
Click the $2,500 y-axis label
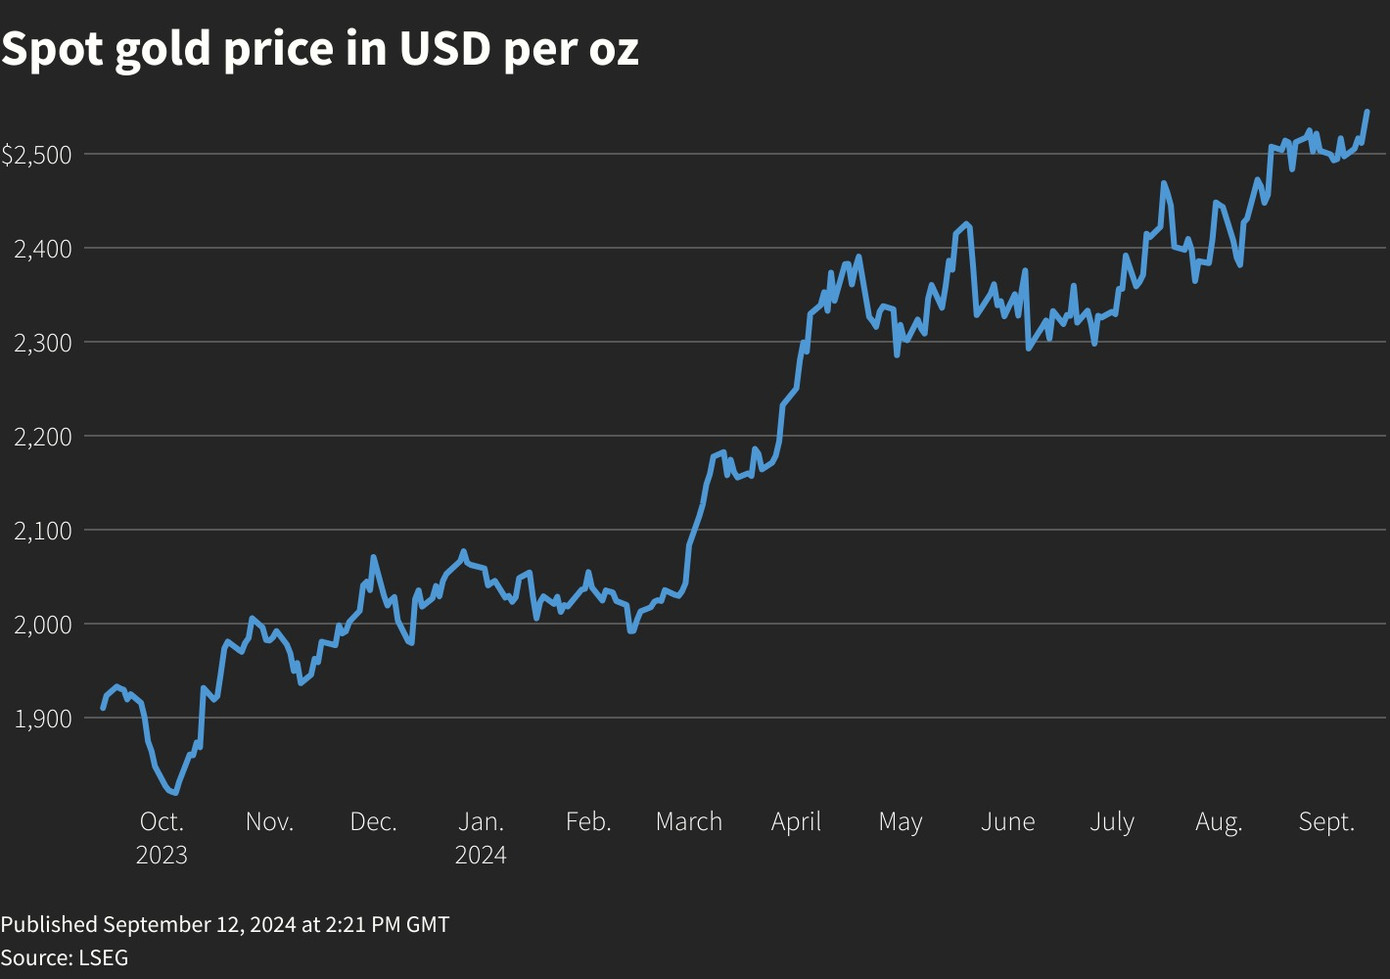click(x=37, y=155)
